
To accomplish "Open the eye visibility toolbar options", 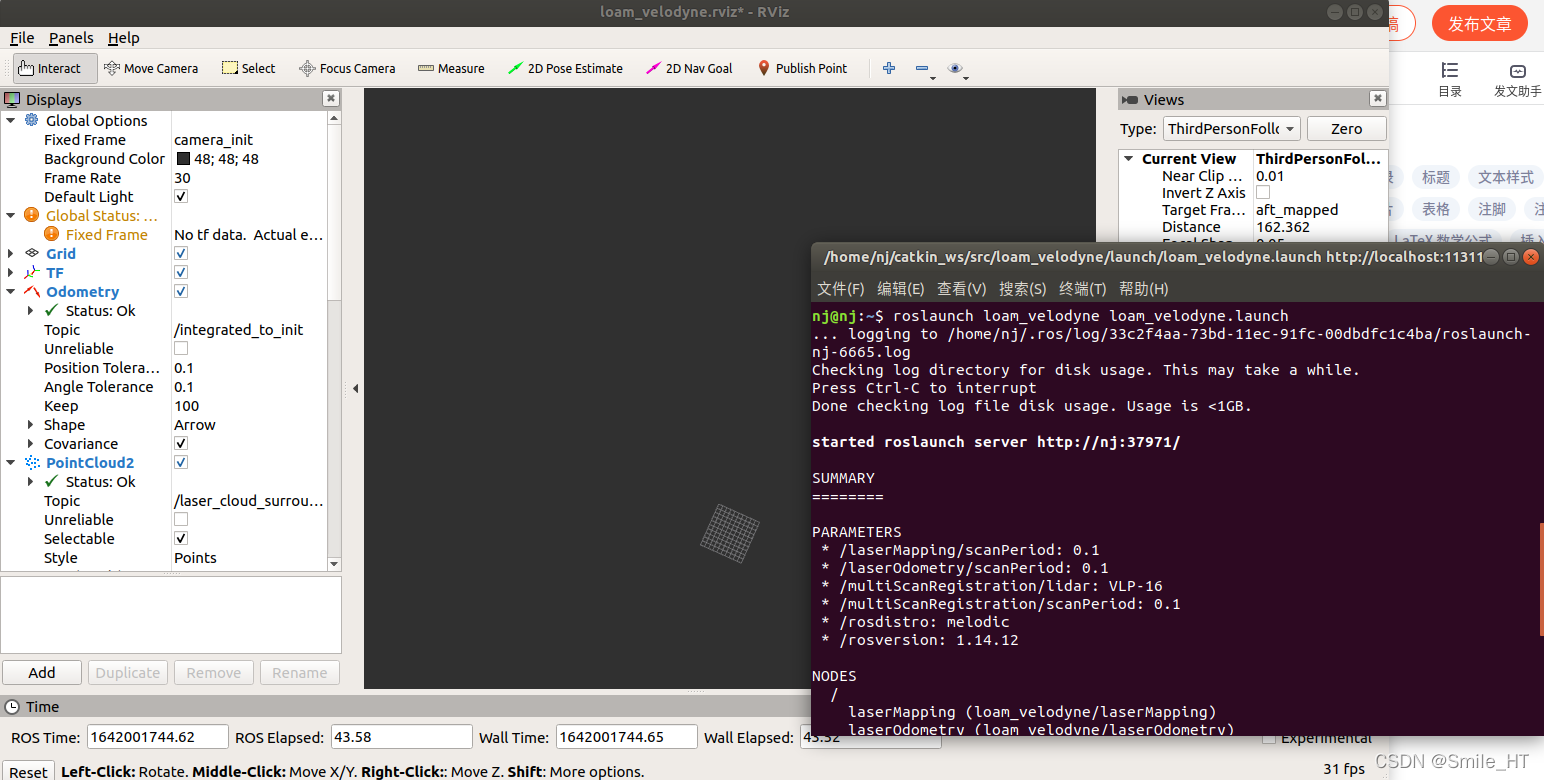I will click(956, 68).
